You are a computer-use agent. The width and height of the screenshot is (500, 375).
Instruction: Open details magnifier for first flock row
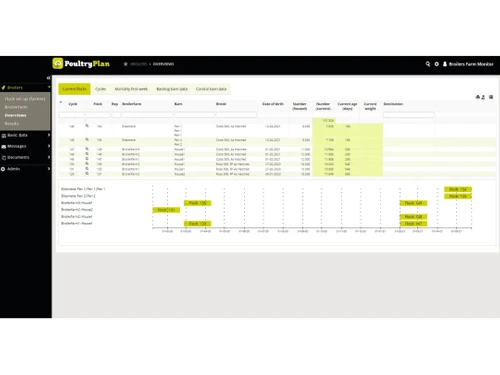[87, 126]
